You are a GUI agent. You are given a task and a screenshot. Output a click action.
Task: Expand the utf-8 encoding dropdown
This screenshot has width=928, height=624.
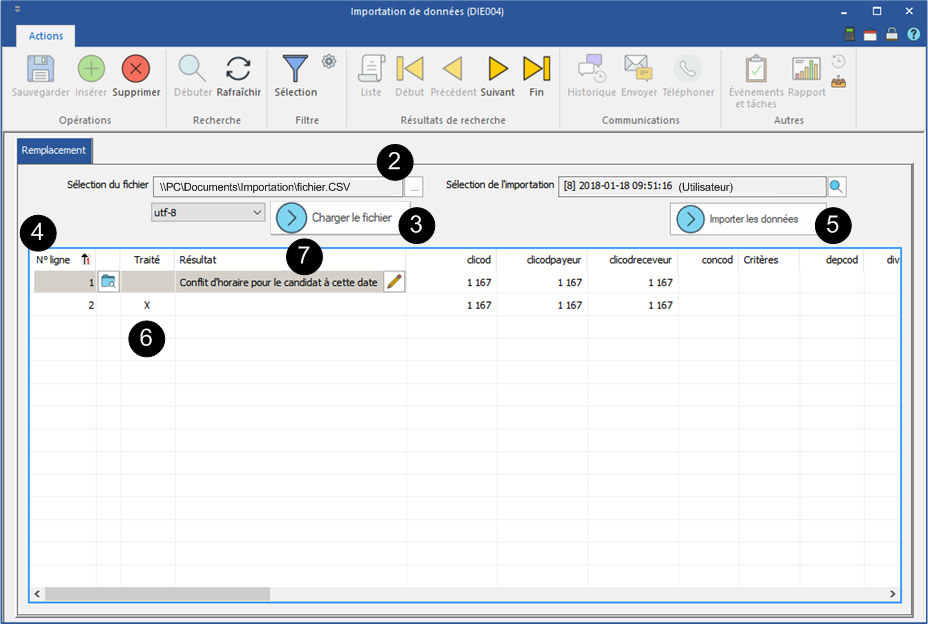click(x=258, y=213)
